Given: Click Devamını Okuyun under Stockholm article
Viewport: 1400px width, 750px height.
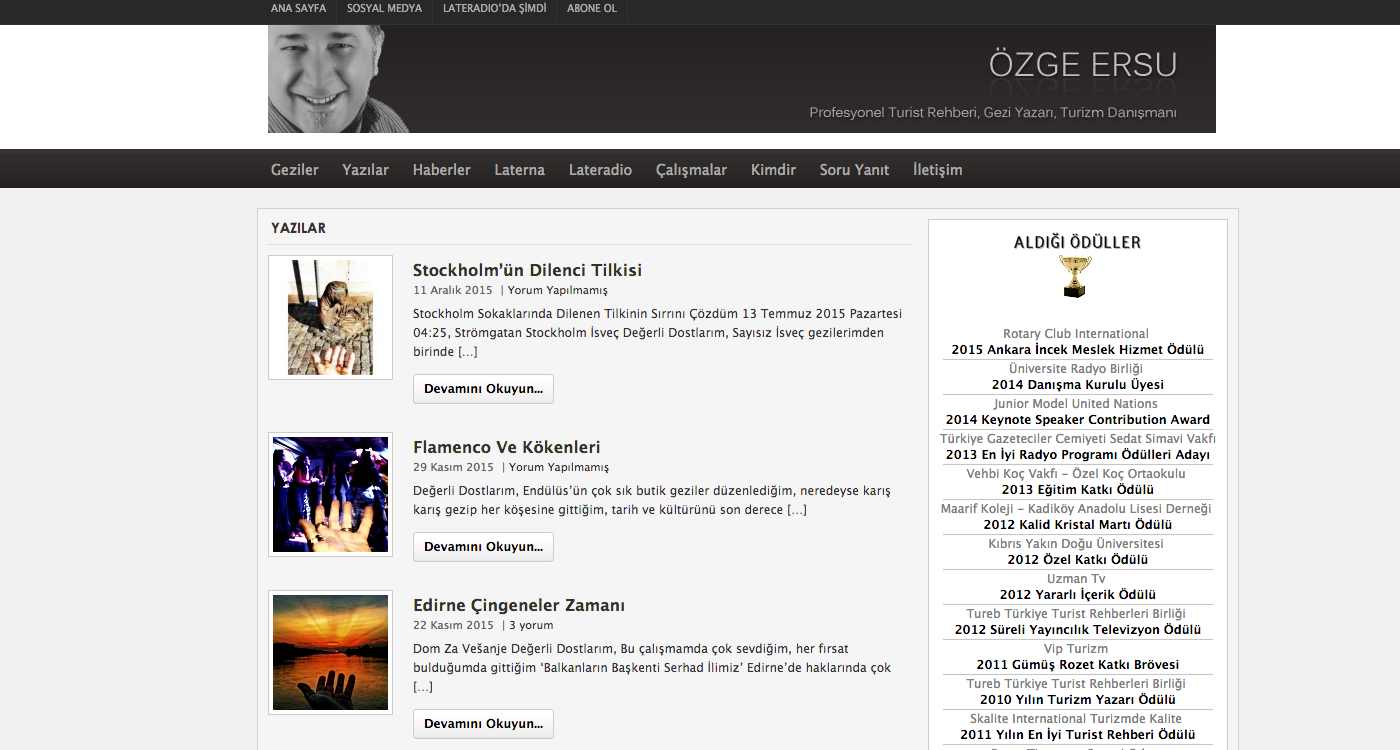Looking at the screenshot, I should pyautogui.click(x=483, y=389).
